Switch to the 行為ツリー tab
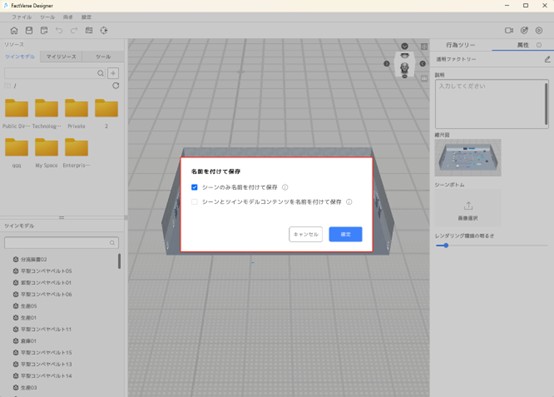The image size is (554, 397). click(x=460, y=45)
